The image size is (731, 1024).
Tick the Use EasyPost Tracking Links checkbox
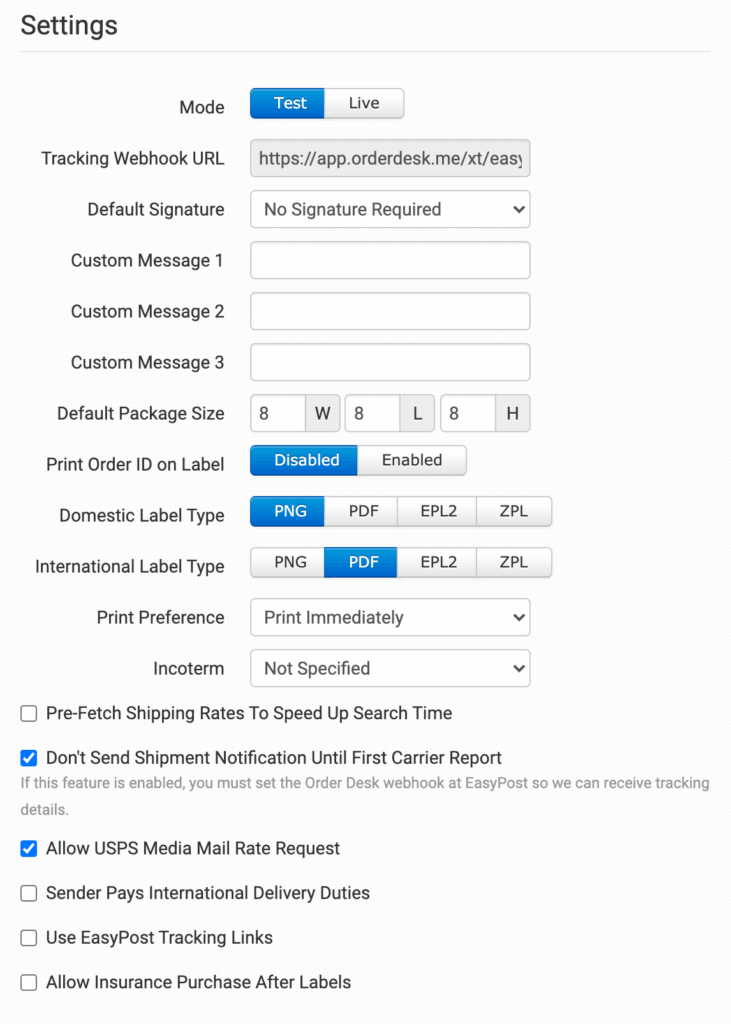[x=29, y=938]
